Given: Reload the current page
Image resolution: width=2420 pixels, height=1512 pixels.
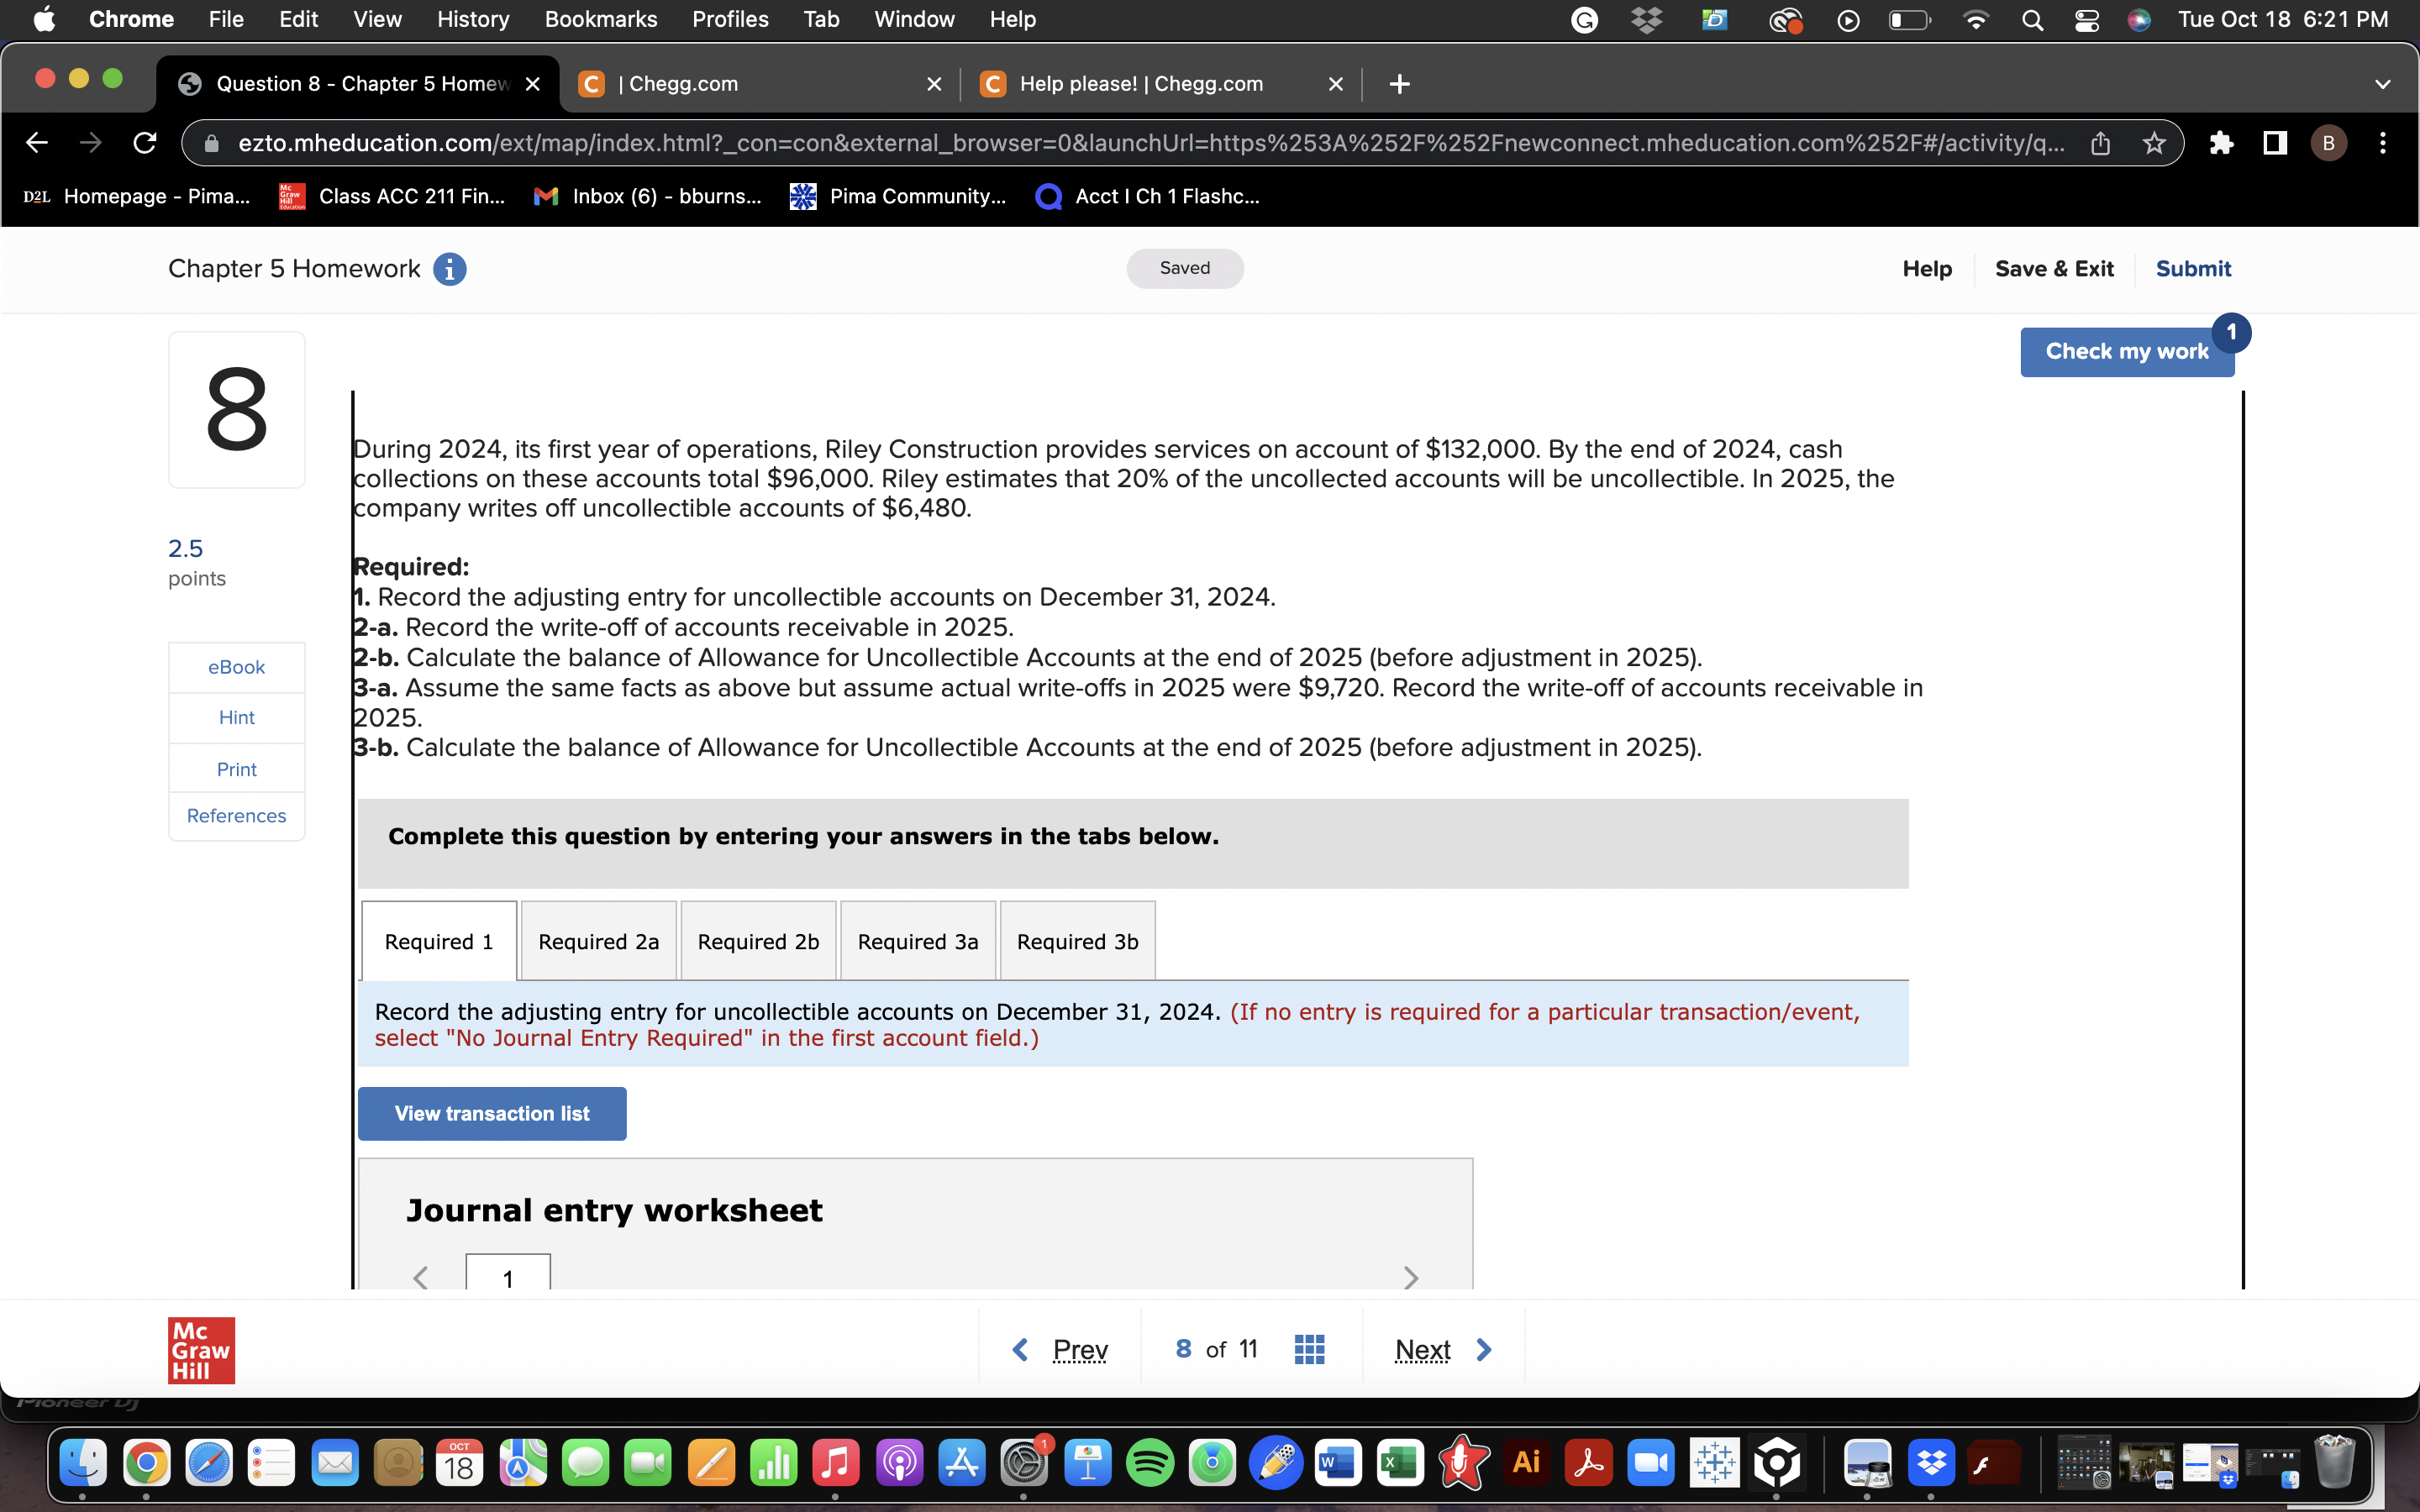Looking at the screenshot, I should tap(144, 143).
